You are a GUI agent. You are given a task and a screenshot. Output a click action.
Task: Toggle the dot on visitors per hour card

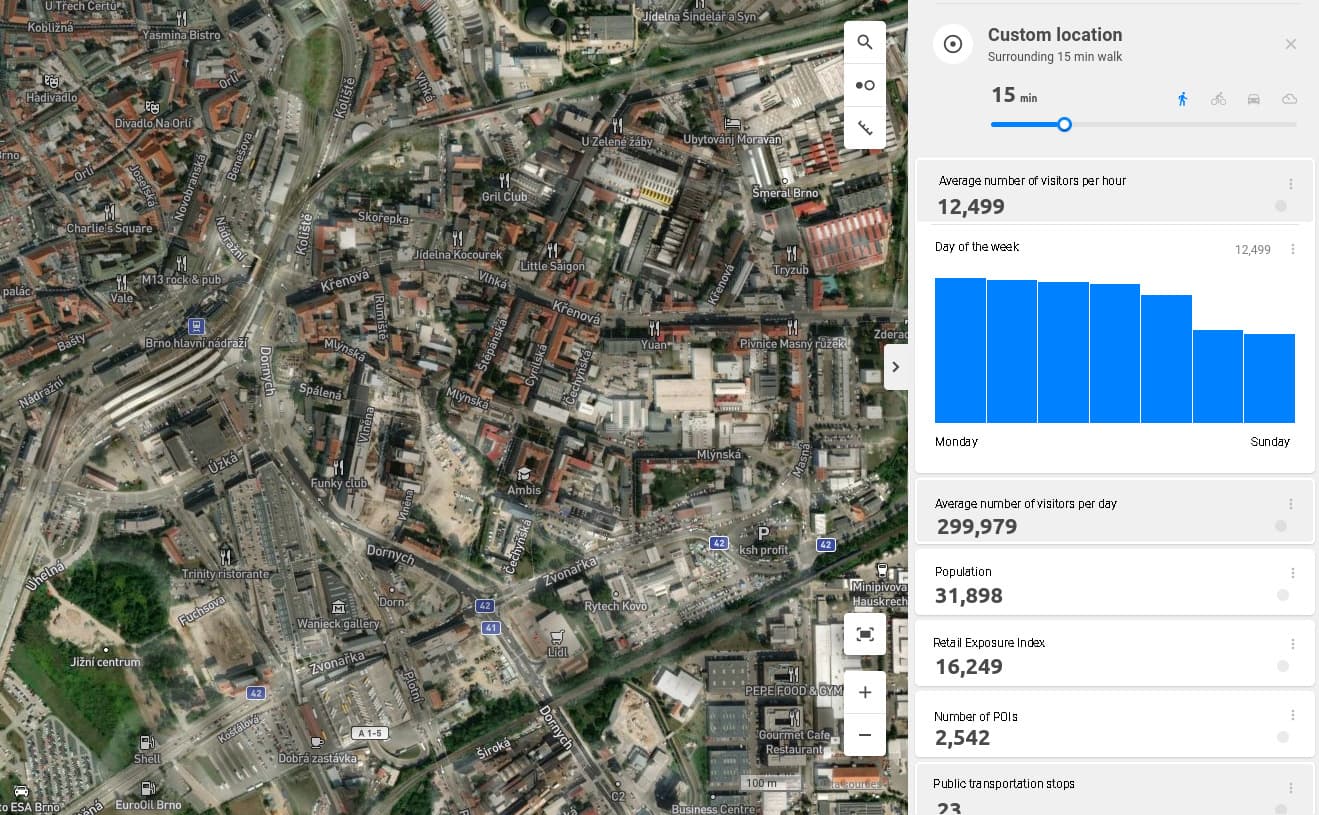(x=1281, y=206)
